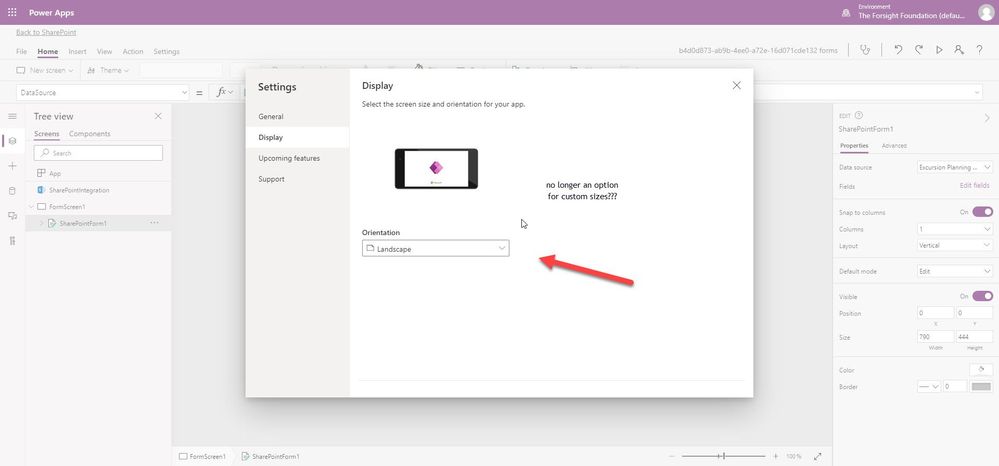Close the Tree view pane
999x466 pixels.
(158, 116)
